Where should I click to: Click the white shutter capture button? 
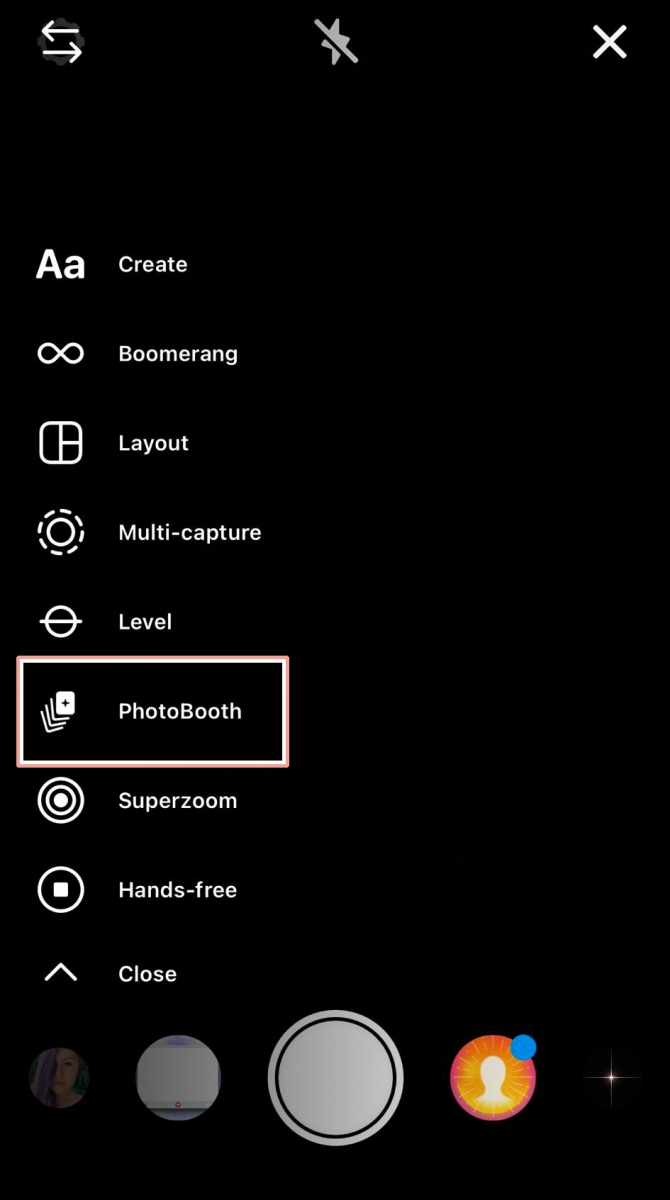[x=336, y=1078]
